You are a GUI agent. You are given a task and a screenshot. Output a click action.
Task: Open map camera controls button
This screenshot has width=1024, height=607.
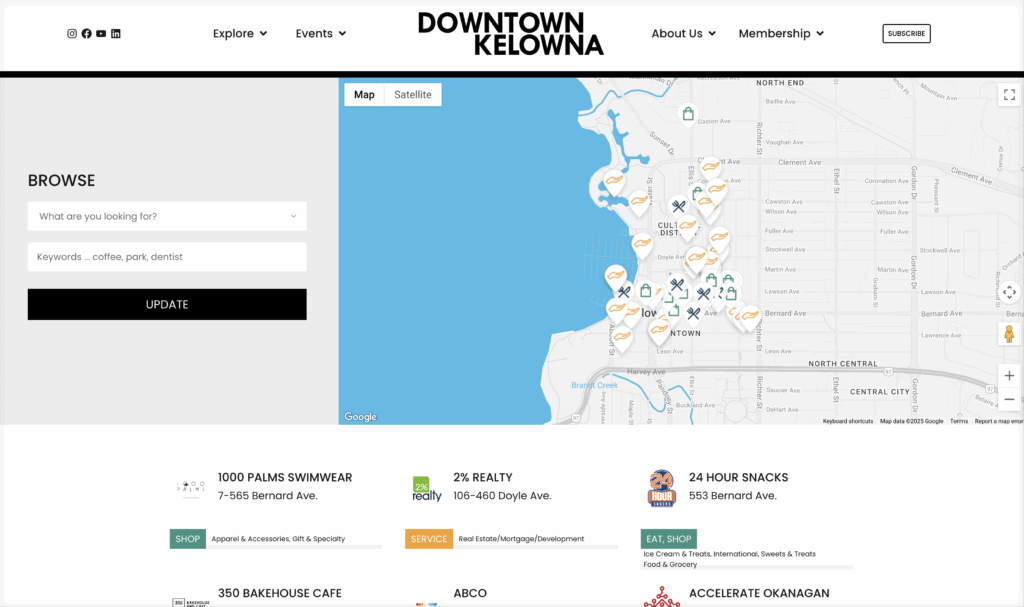(1009, 292)
